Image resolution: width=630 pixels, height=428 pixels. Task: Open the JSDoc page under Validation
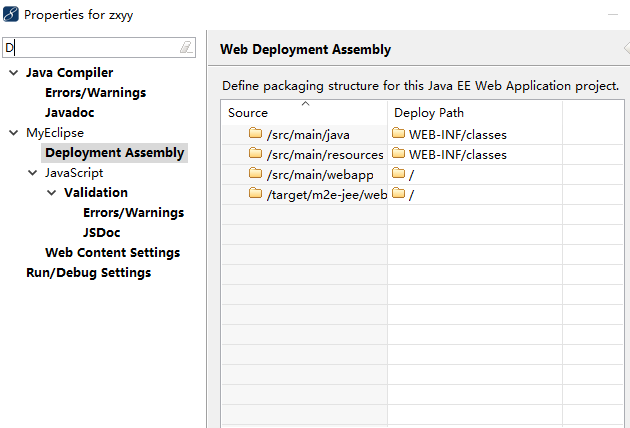click(102, 233)
